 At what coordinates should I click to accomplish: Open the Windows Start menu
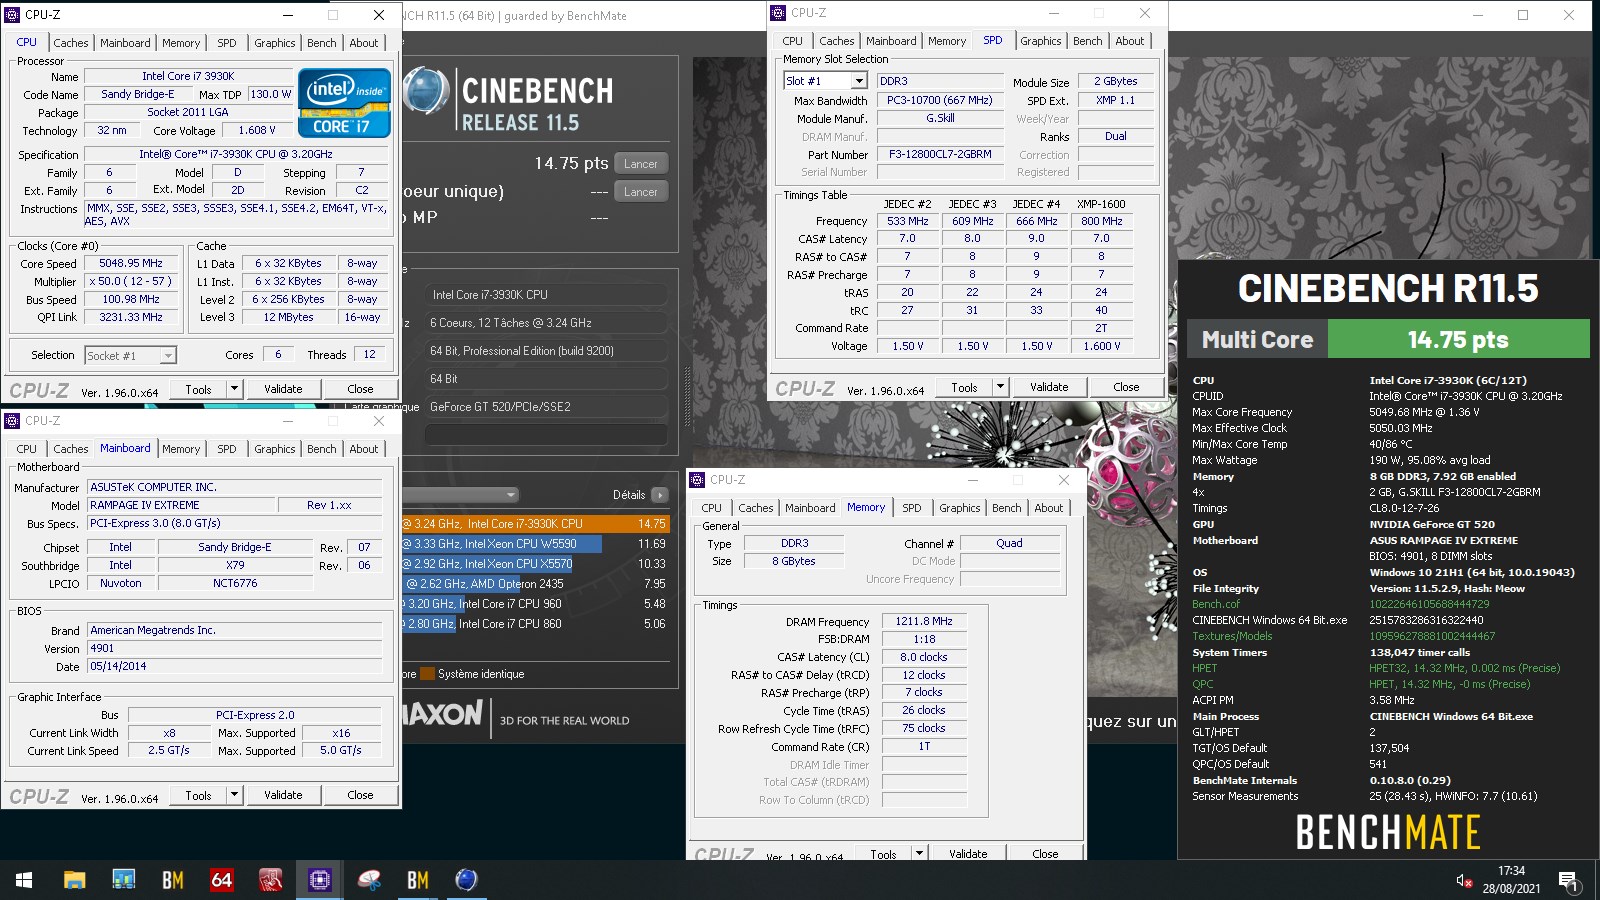point(24,880)
